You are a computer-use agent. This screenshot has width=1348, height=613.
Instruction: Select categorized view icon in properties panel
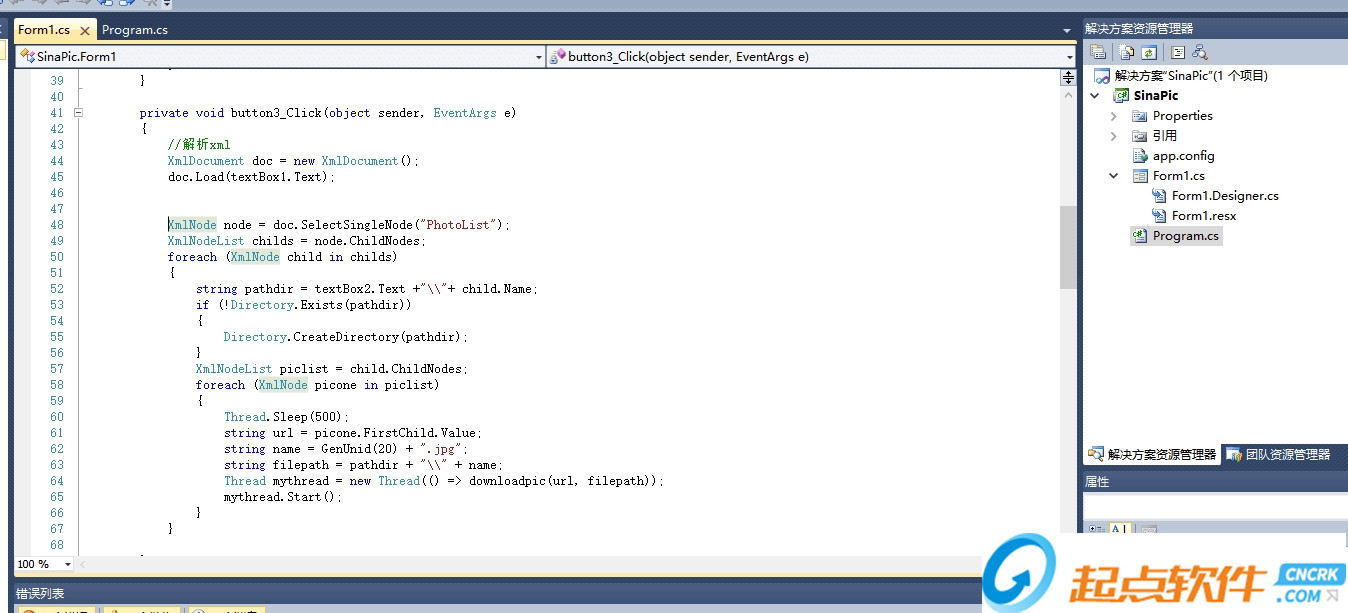tap(1096, 530)
